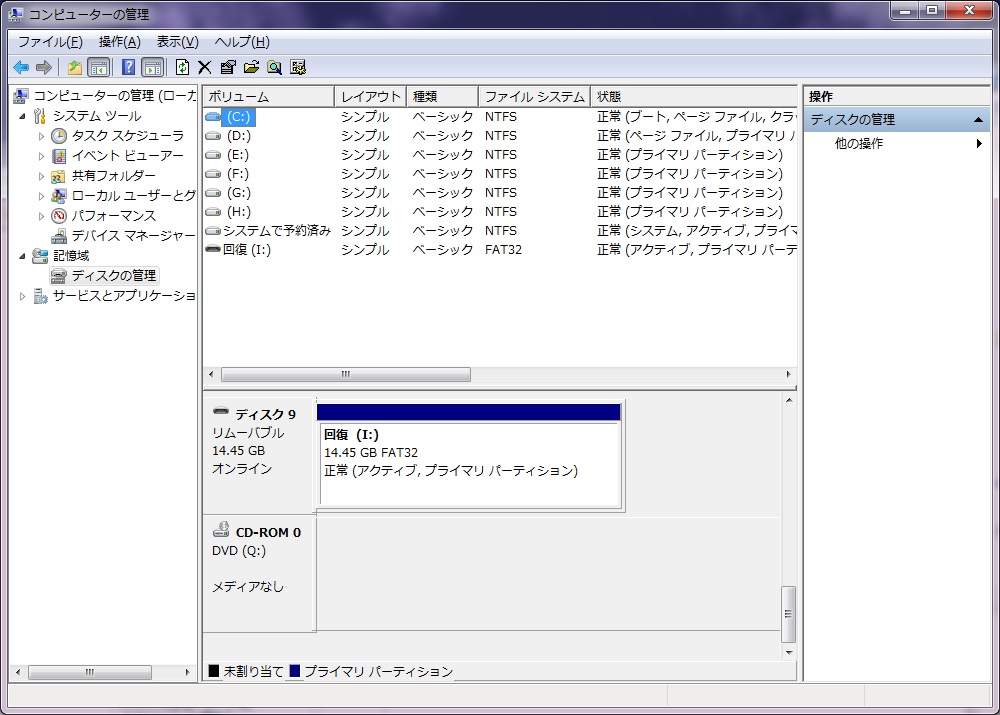Screen dimensions: 1000x715
Task: Click the Refresh icon in toolbar
Action: pos(182,67)
